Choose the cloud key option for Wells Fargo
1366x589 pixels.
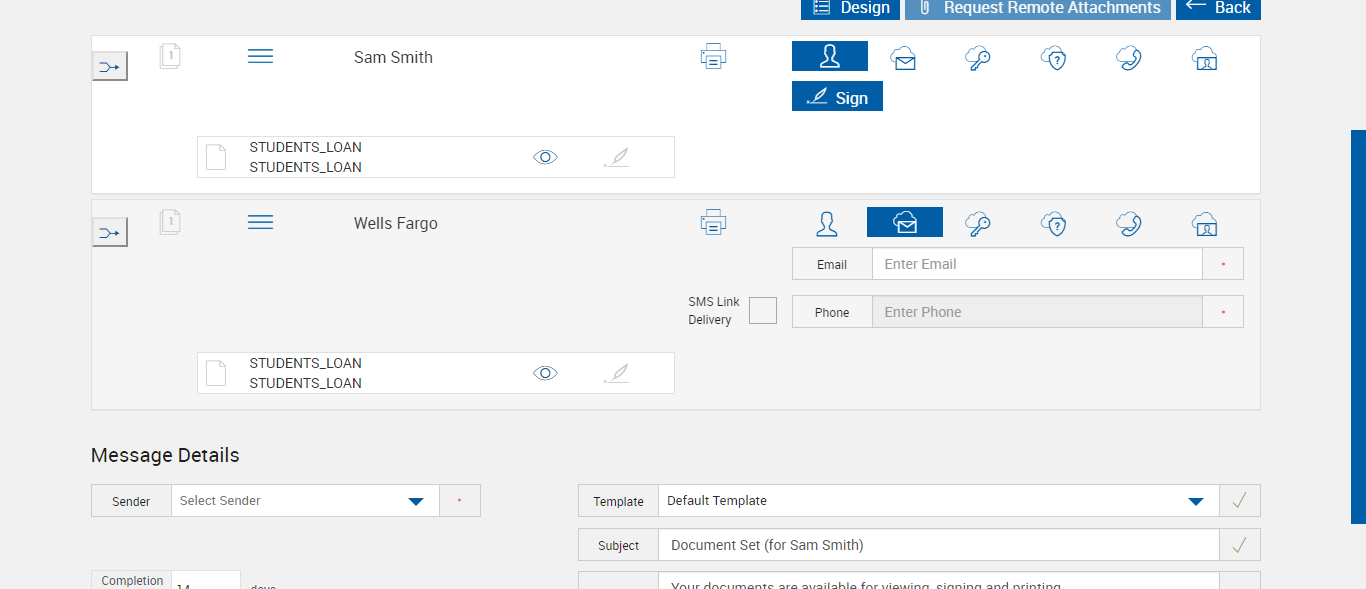pos(978,224)
